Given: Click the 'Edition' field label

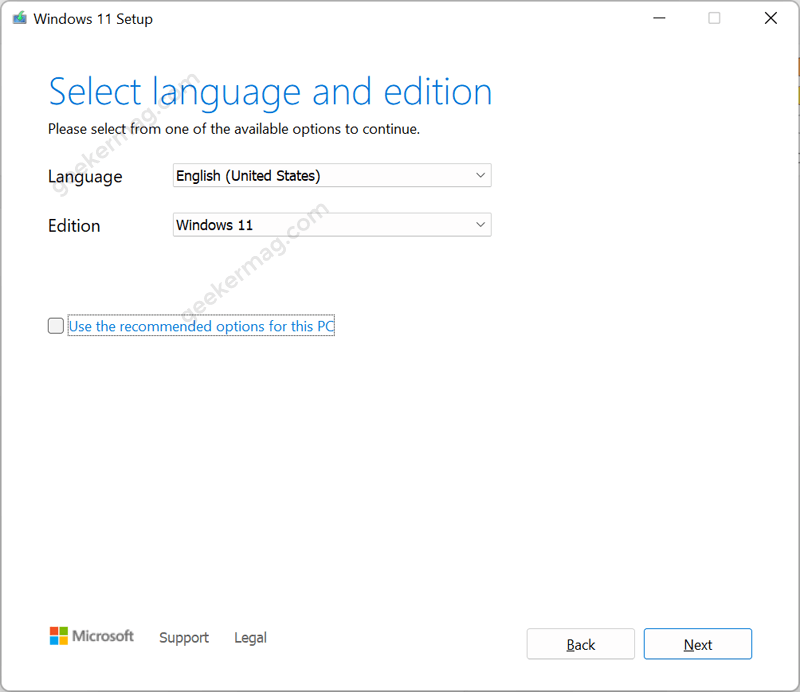Looking at the screenshot, I should coord(74,226).
